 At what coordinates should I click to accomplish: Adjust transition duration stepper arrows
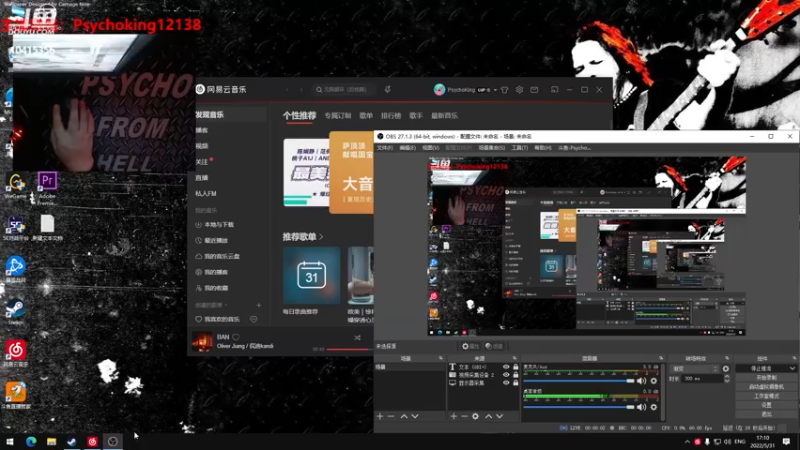[x=727, y=379]
